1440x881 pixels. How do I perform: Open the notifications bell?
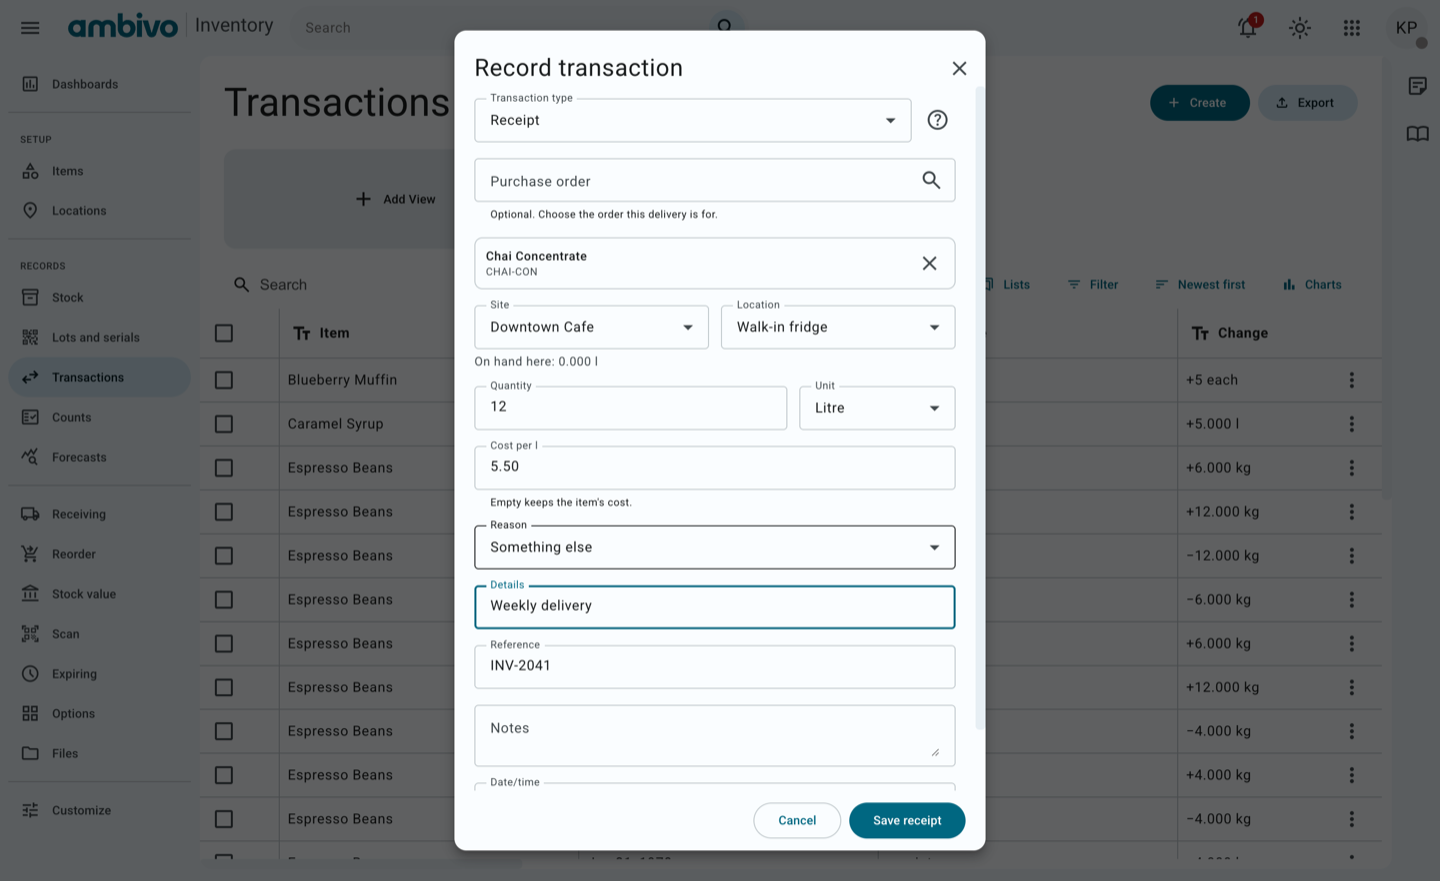click(1248, 27)
